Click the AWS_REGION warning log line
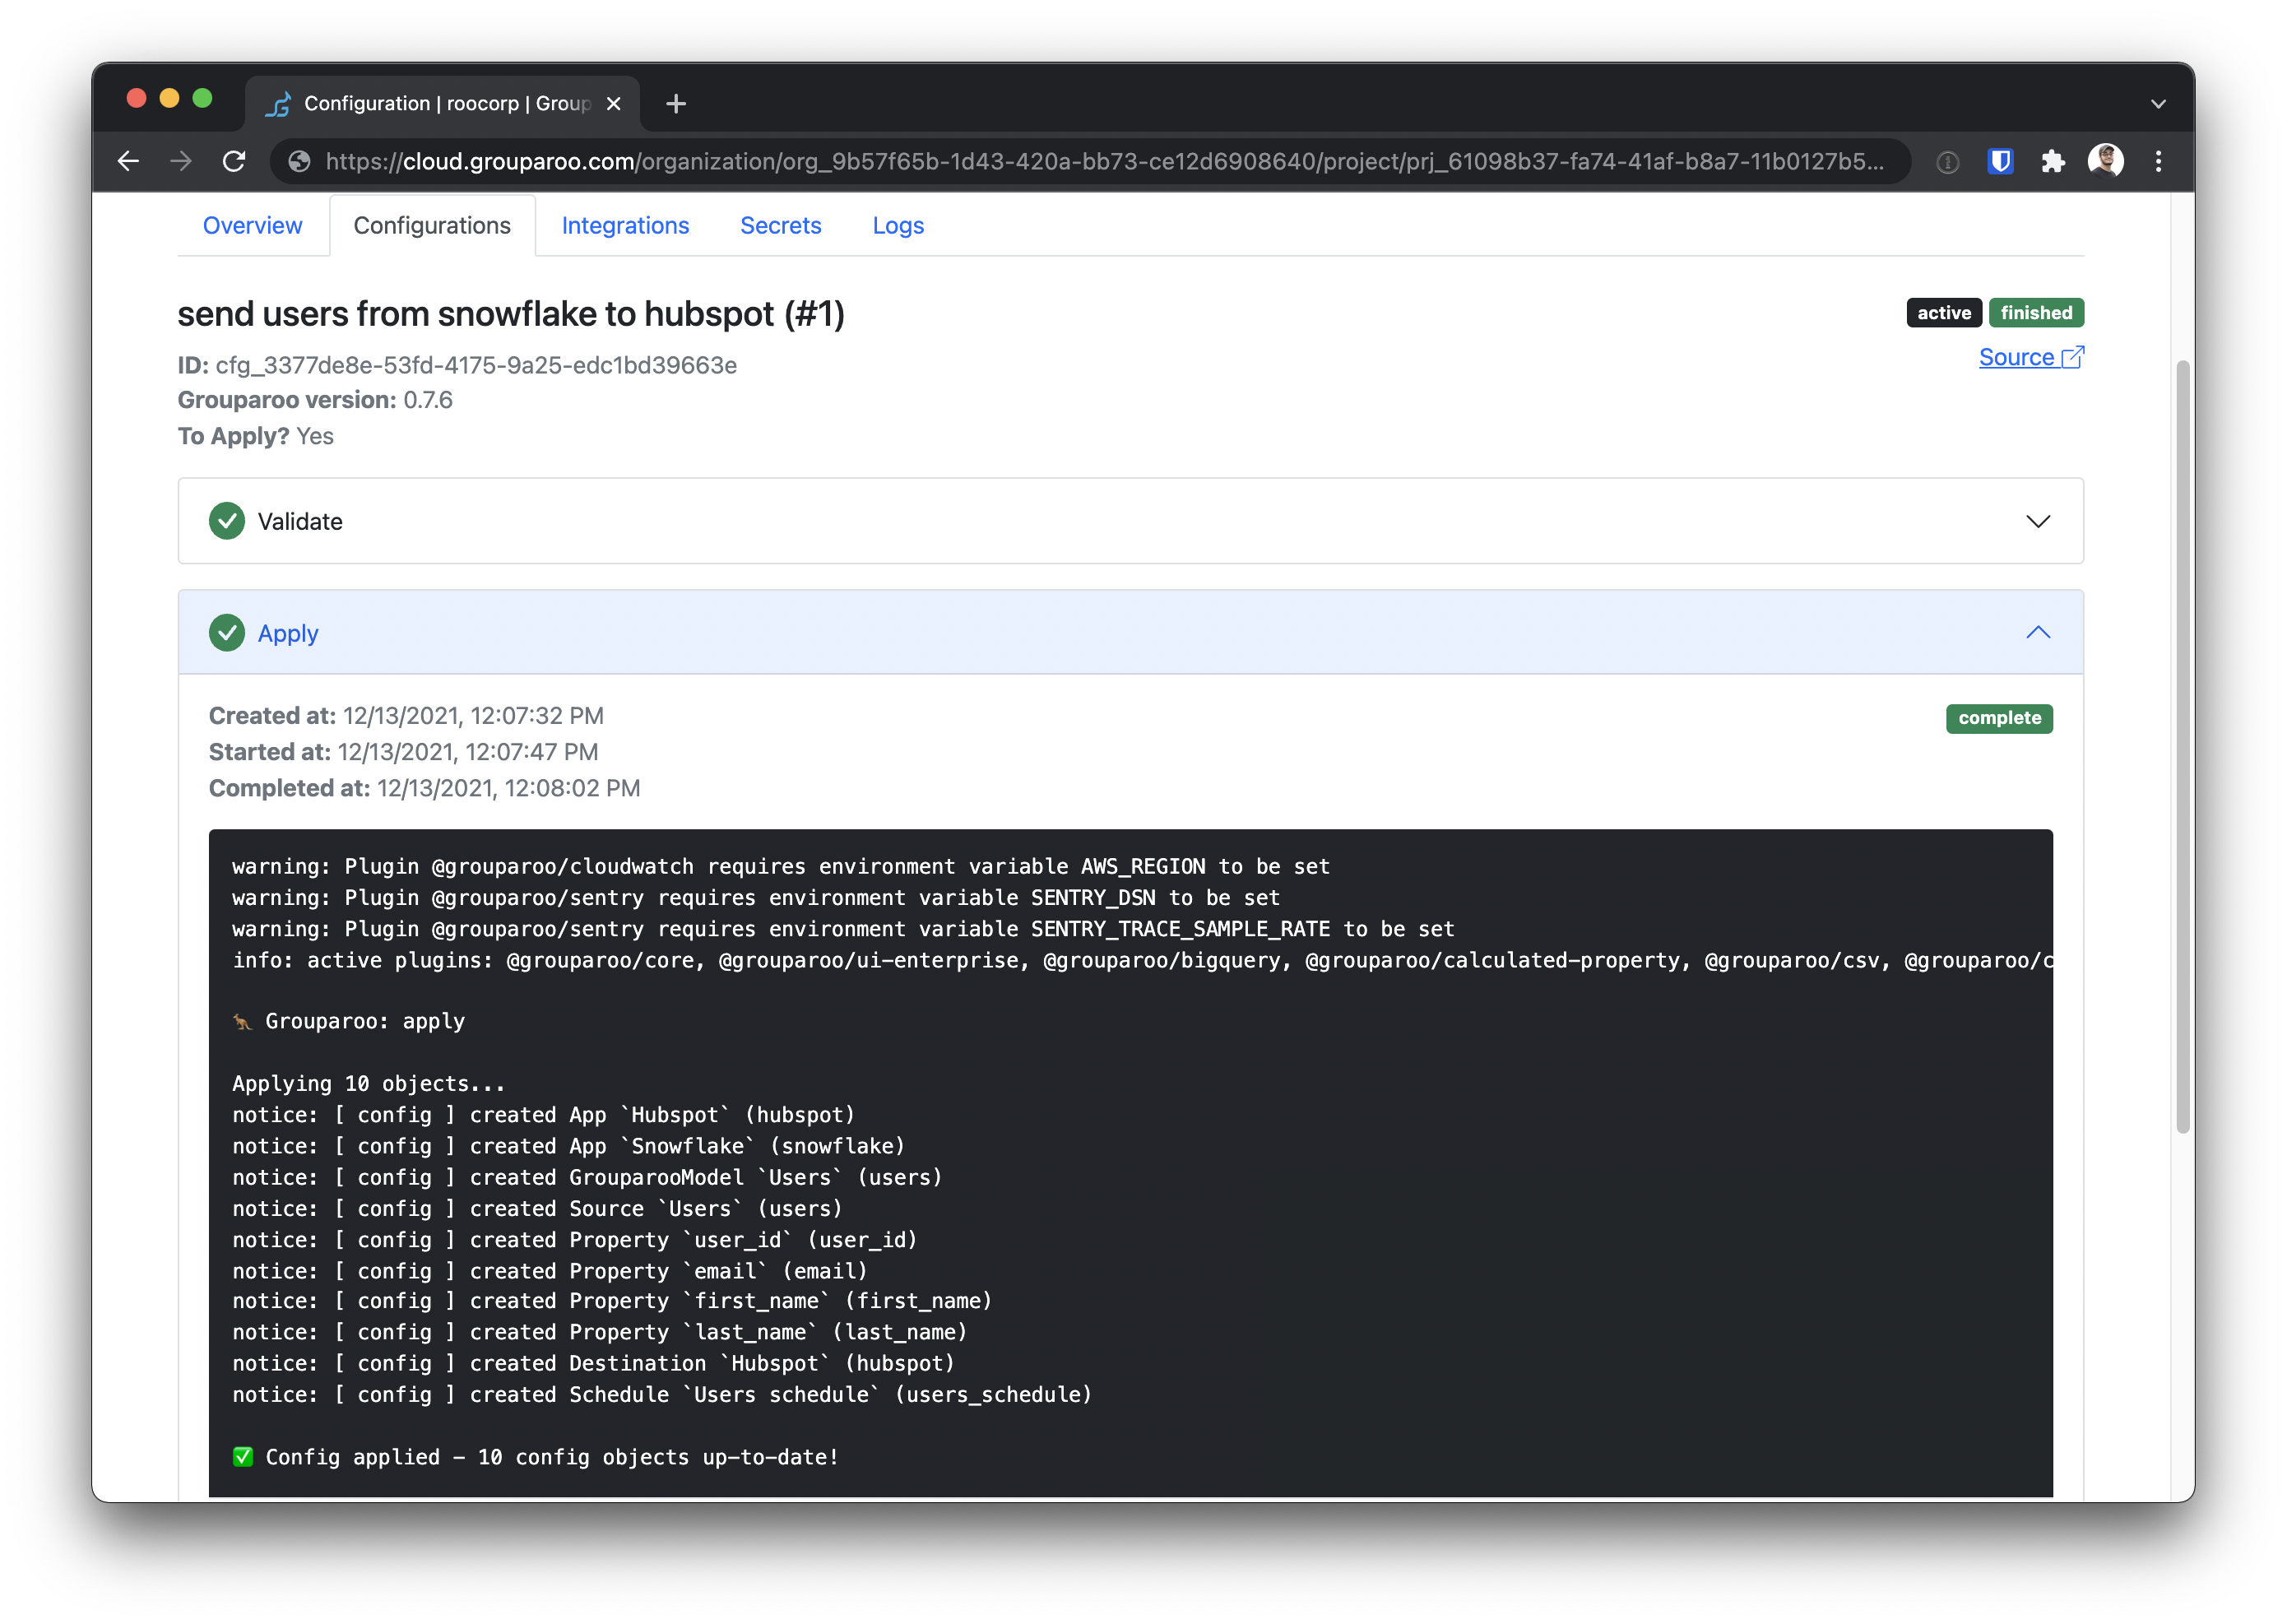Viewport: 2287px width, 1624px height. (x=781, y=866)
